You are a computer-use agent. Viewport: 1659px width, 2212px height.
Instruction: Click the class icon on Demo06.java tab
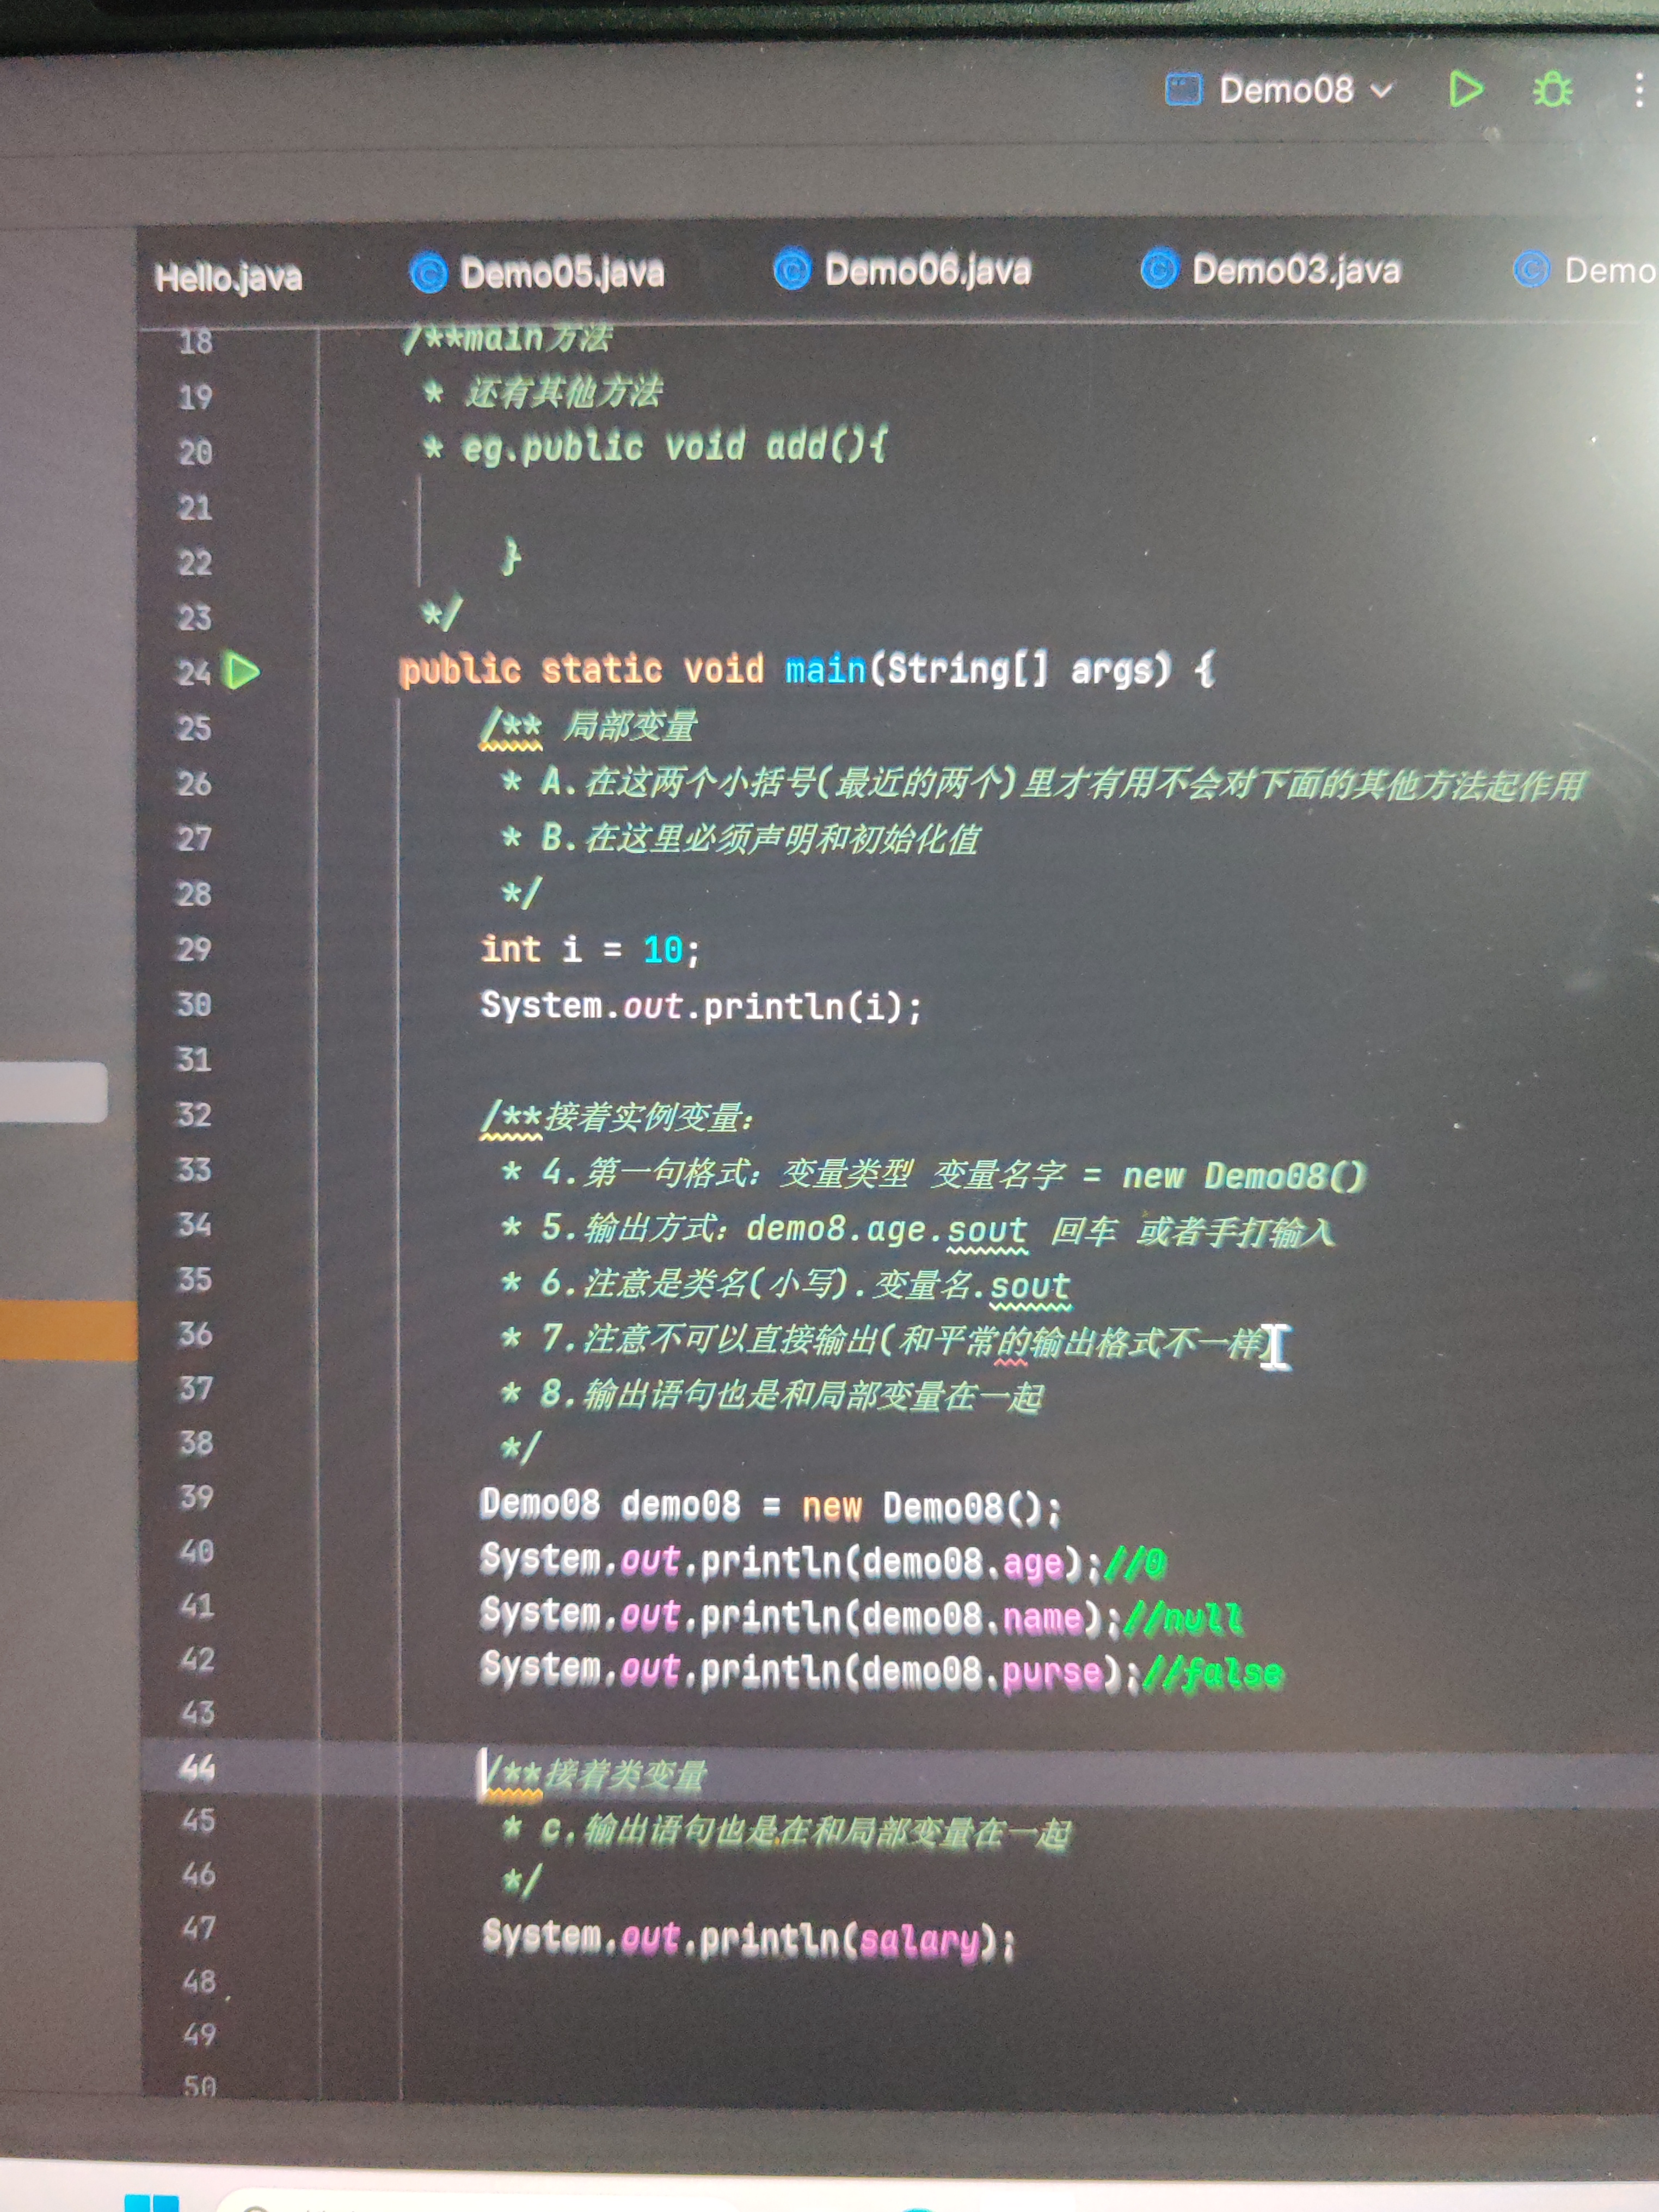[792, 270]
